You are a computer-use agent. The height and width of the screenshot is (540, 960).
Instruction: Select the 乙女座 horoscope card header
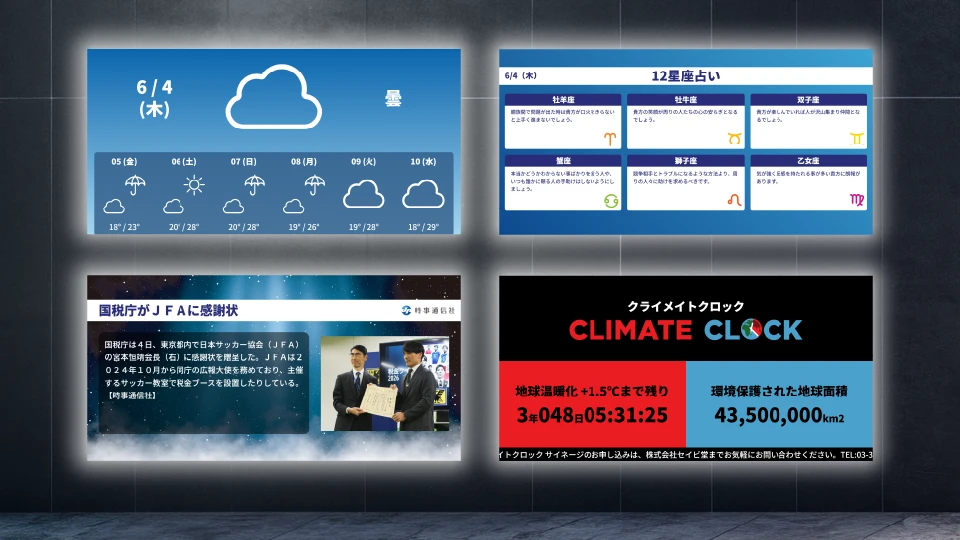pos(808,160)
